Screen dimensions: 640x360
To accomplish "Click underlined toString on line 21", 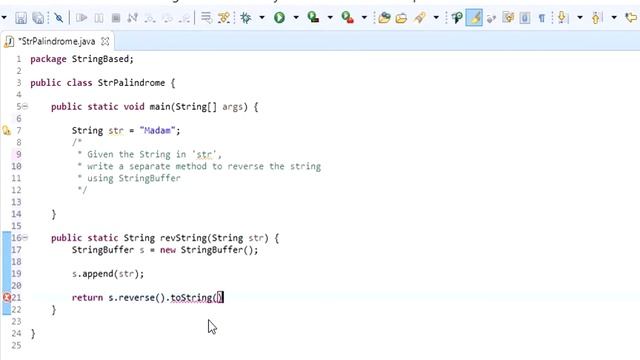I will point(191,298).
